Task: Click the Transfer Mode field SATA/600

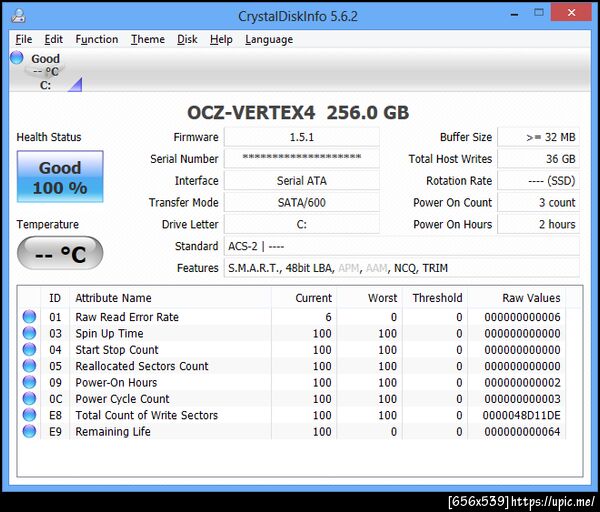Action: coord(302,202)
